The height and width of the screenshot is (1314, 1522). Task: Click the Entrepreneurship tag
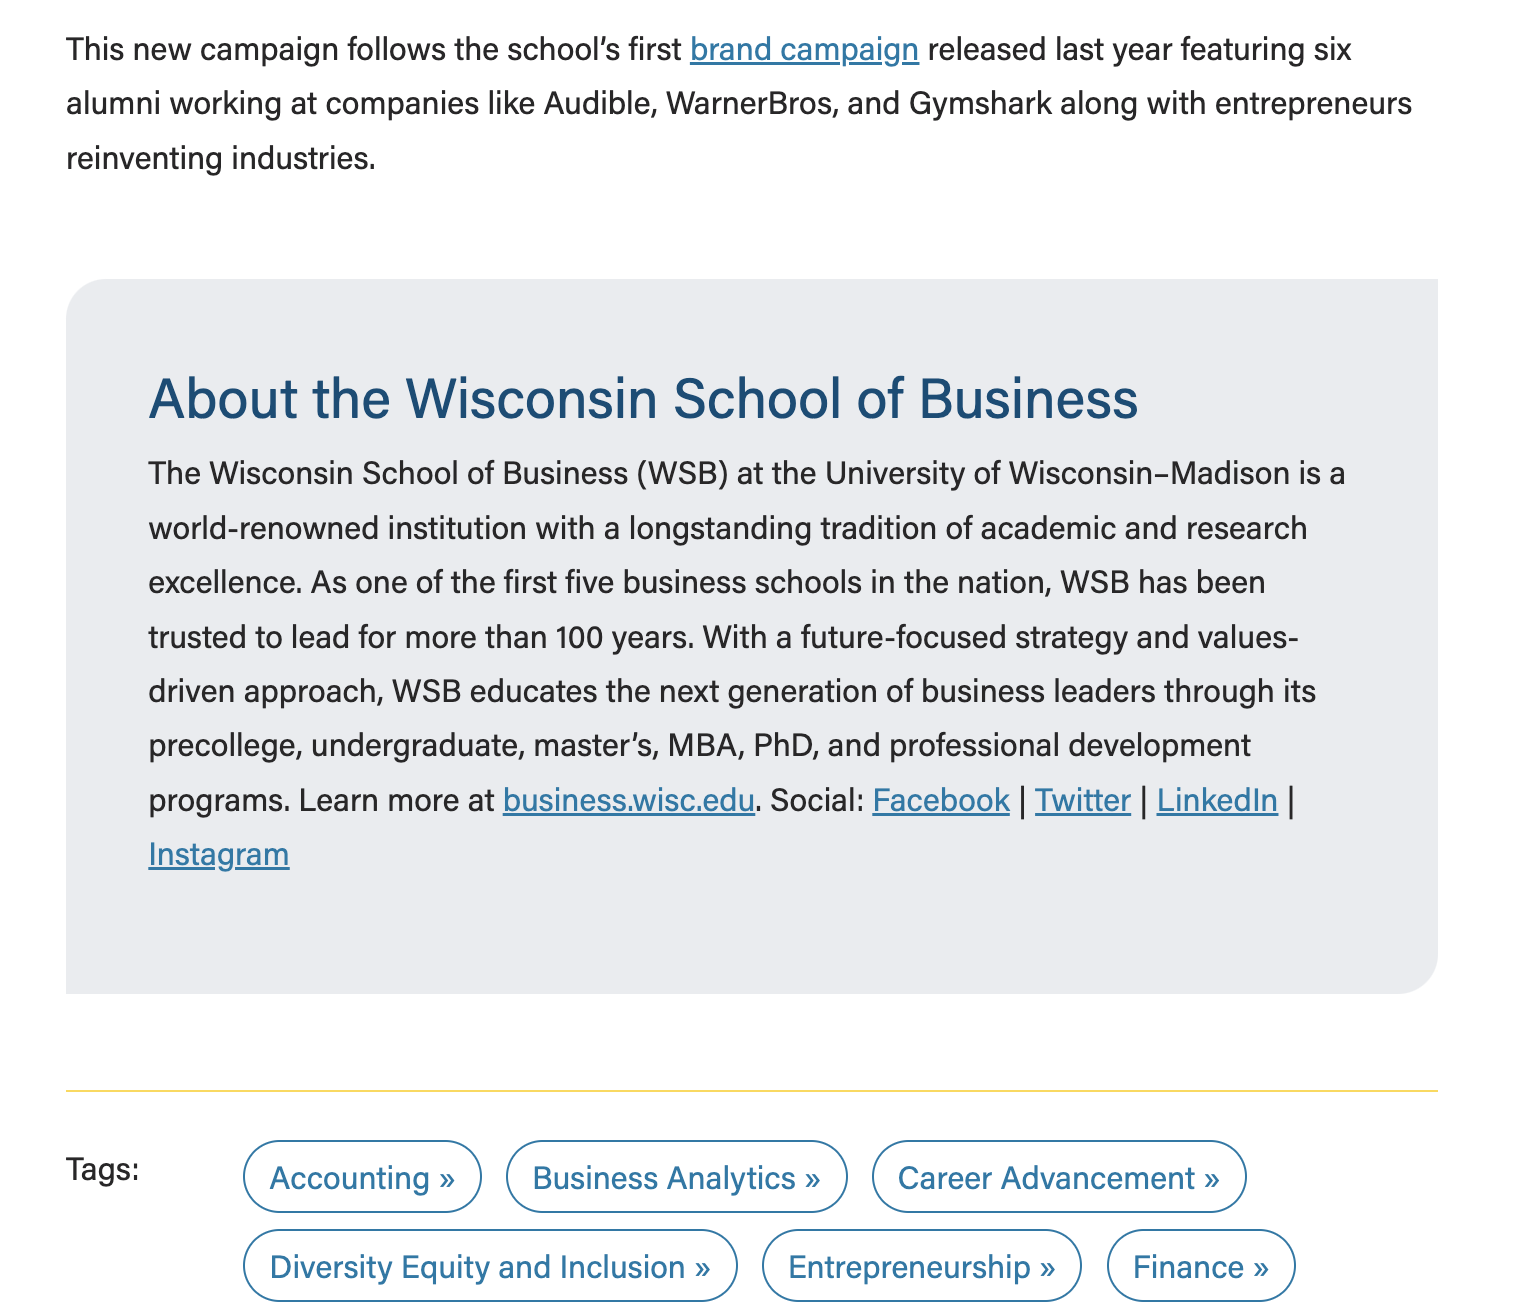pos(921,1266)
